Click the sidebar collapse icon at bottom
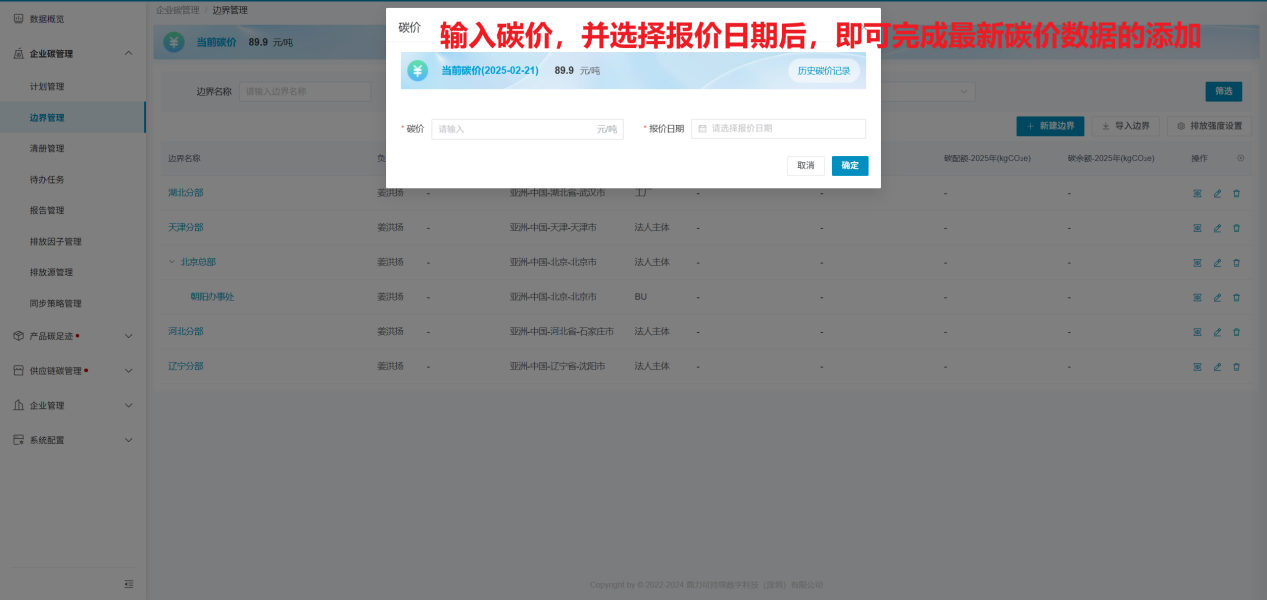The height and width of the screenshot is (600, 1267). pyautogui.click(x=128, y=584)
